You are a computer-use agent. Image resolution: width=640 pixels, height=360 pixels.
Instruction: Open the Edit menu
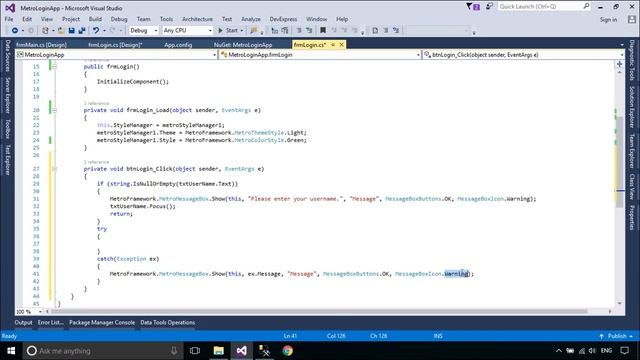point(27,19)
